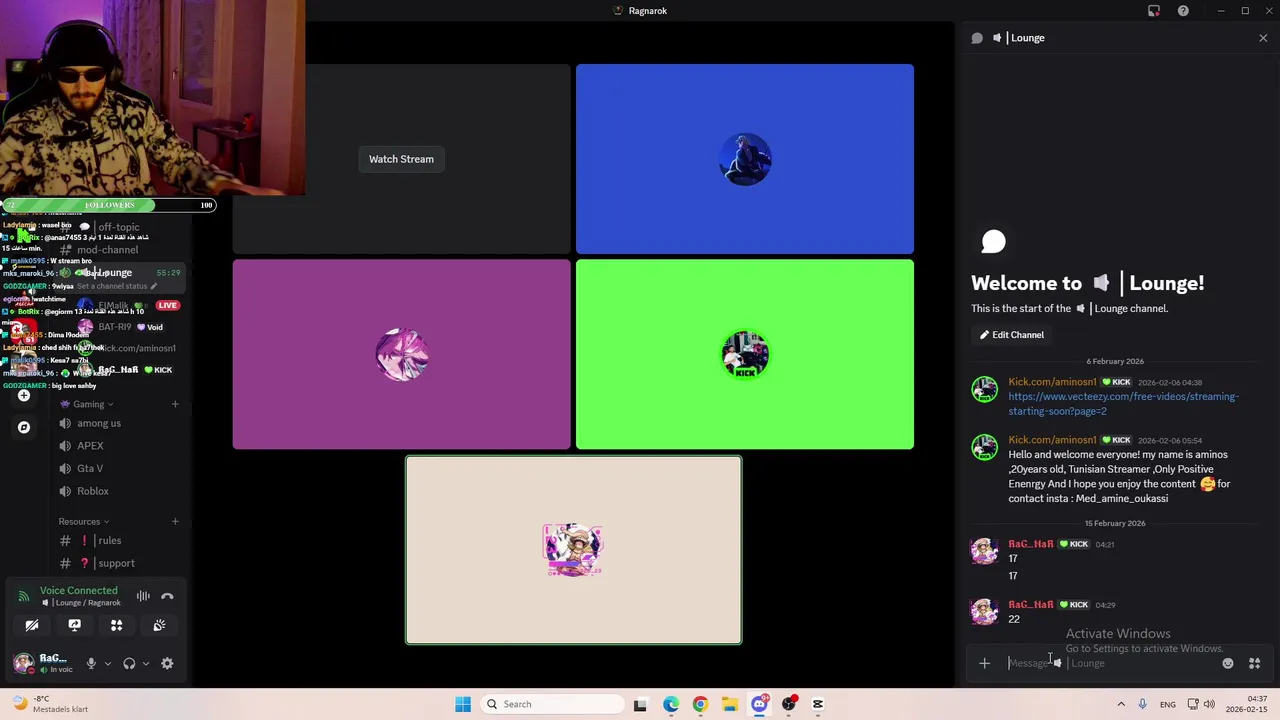Screen dimensions: 1280x720
Task: Close the Lounge chat side panel
Action: tap(1263, 38)
